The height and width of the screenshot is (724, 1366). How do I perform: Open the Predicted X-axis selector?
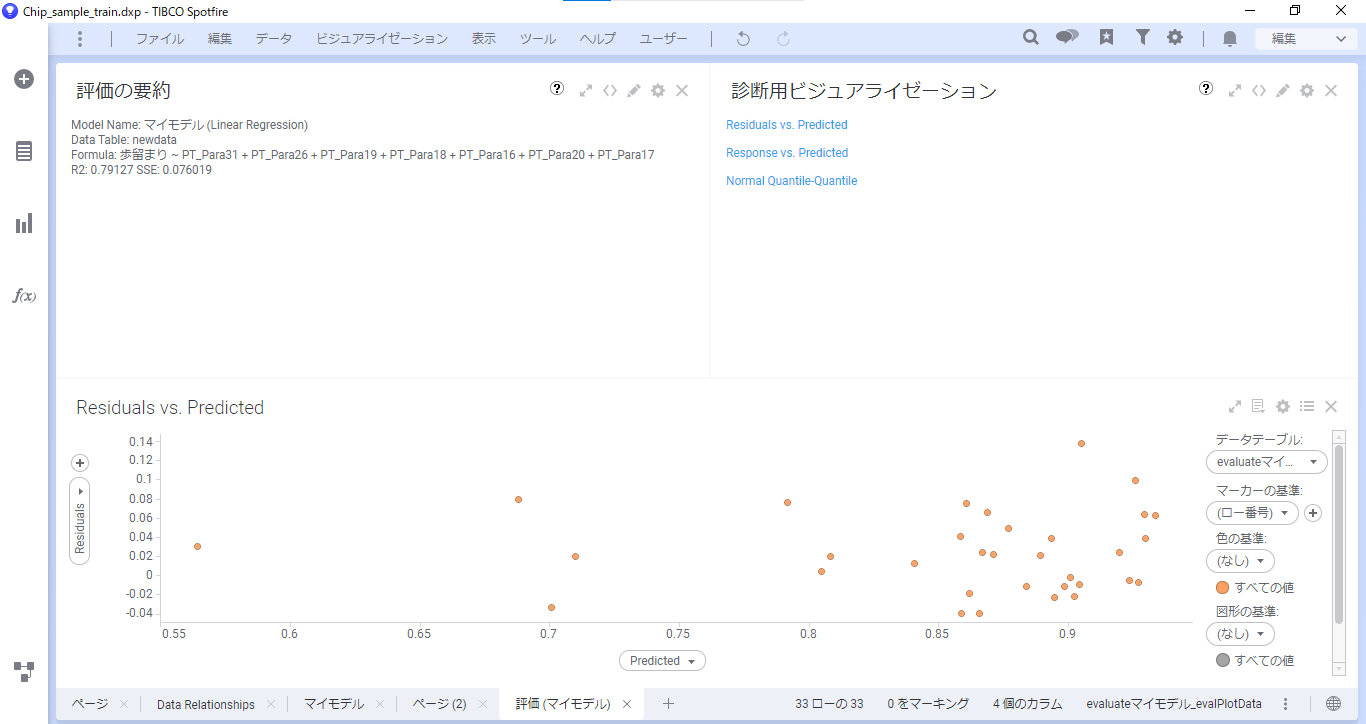click(x=662, y=661)
